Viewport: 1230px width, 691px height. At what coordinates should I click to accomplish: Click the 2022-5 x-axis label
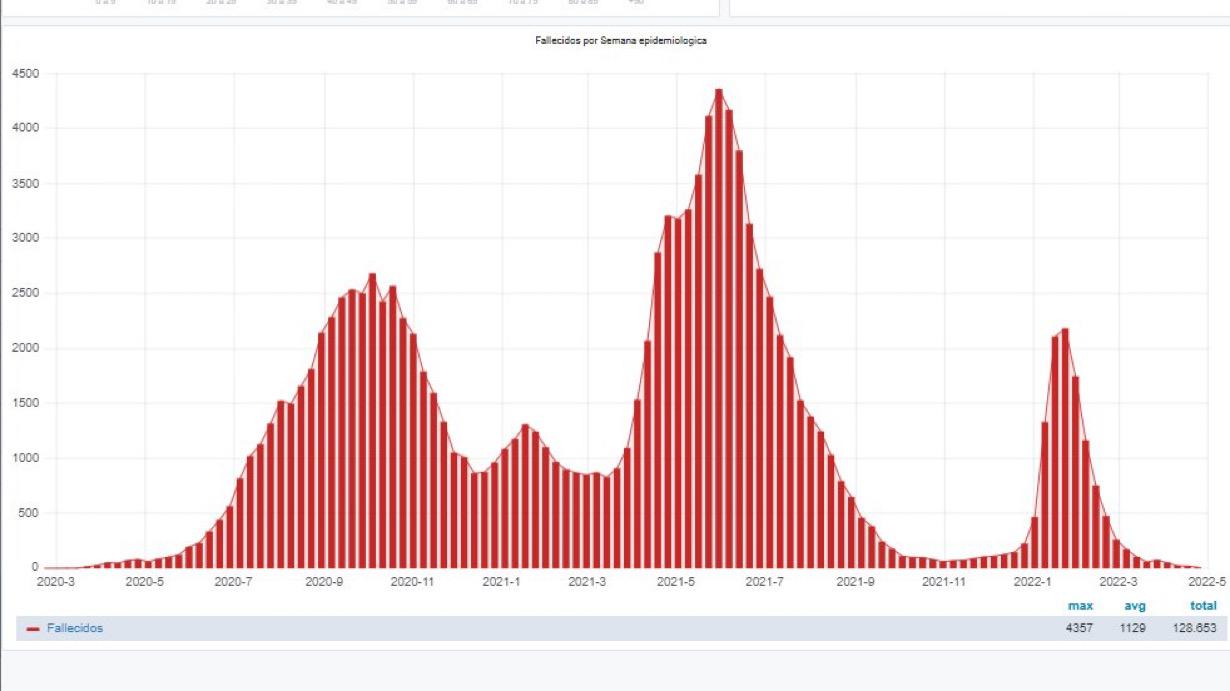1208,581
